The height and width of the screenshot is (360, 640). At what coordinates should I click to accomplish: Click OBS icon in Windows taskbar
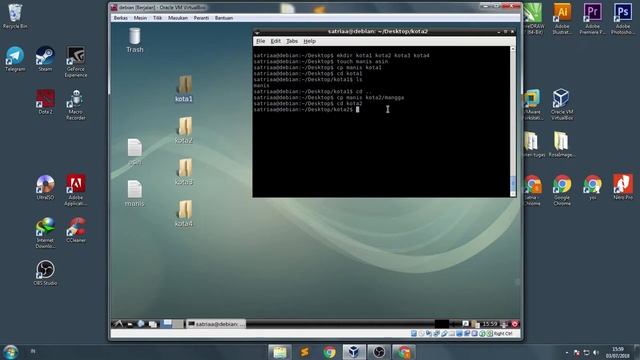coord(379,352)
